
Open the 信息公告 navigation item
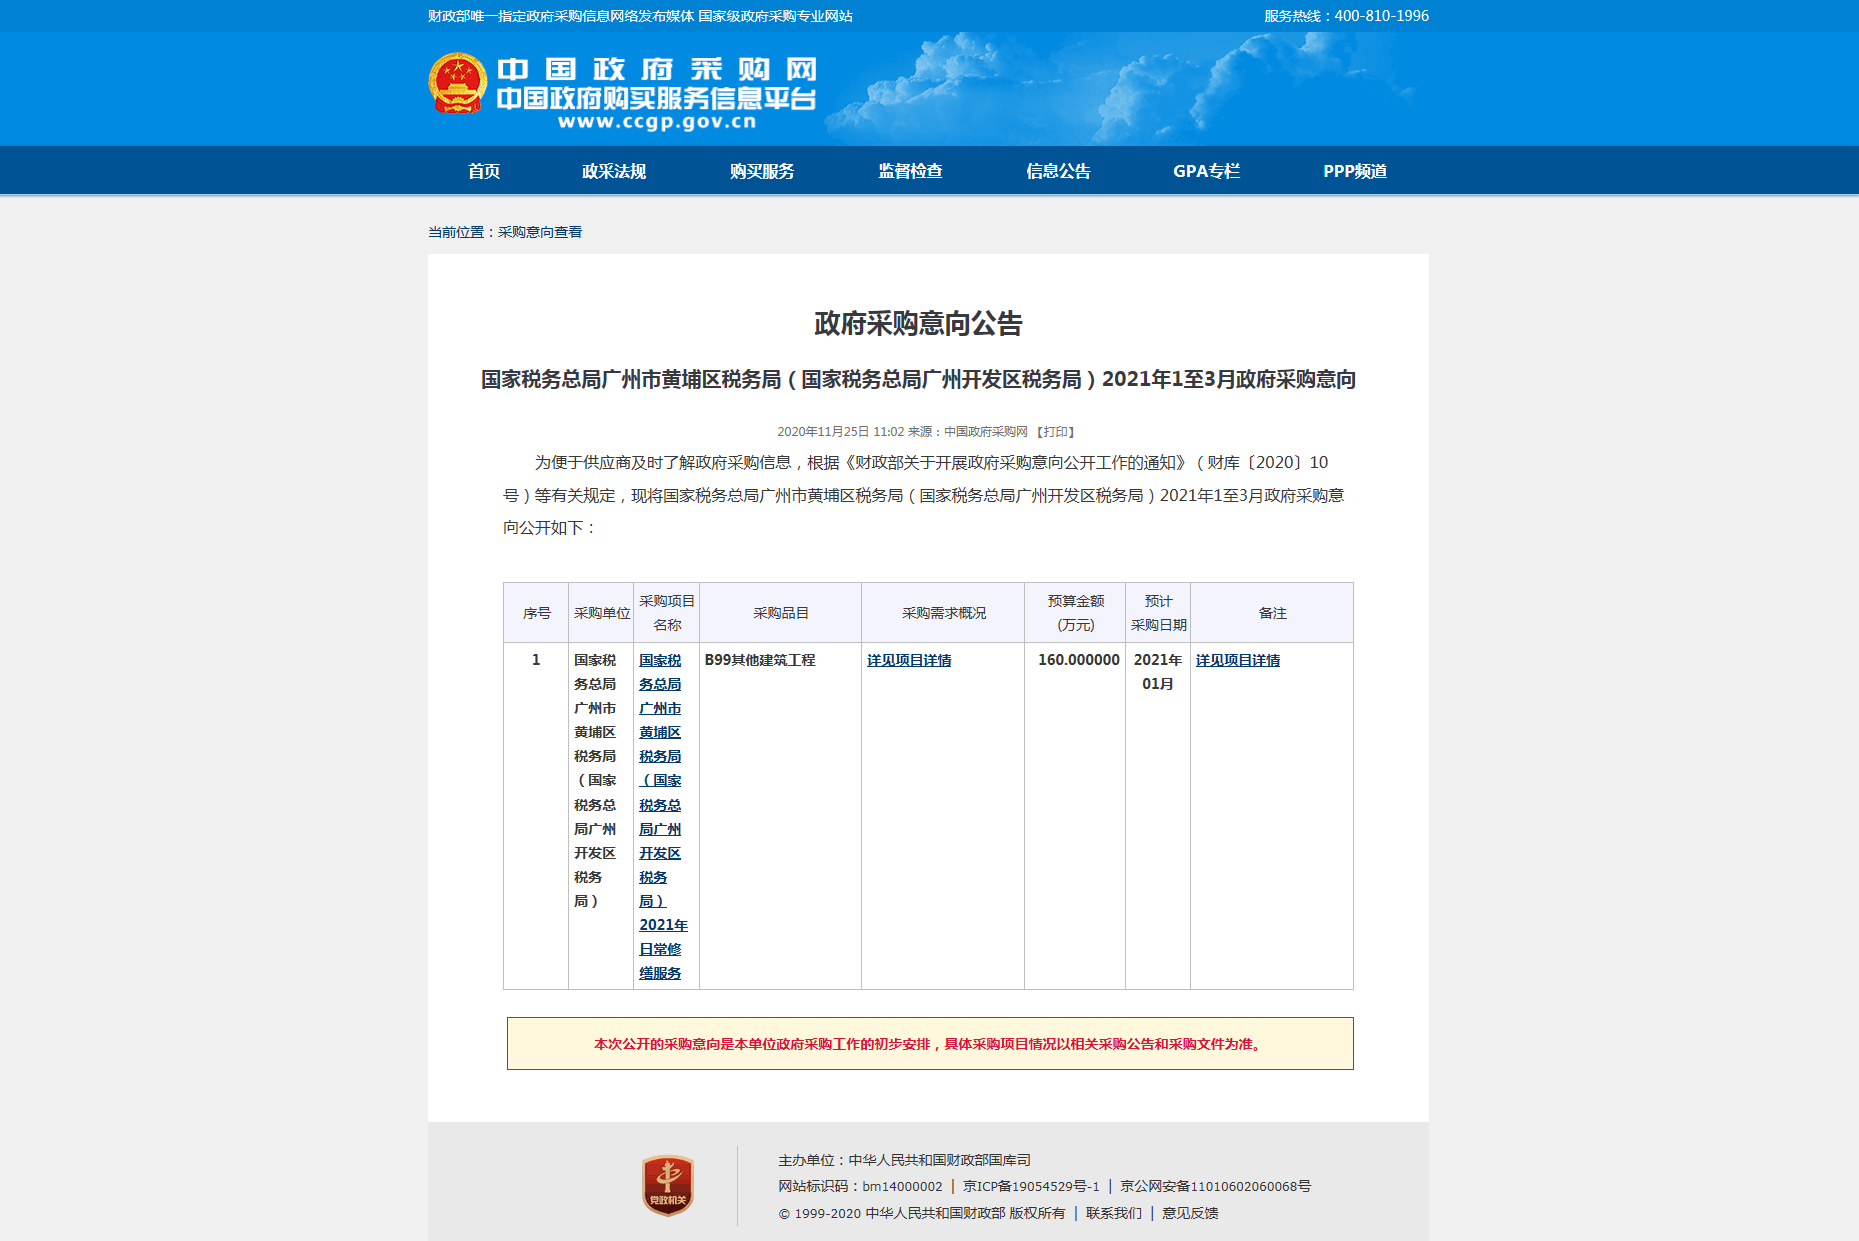tap(1058, 171)
